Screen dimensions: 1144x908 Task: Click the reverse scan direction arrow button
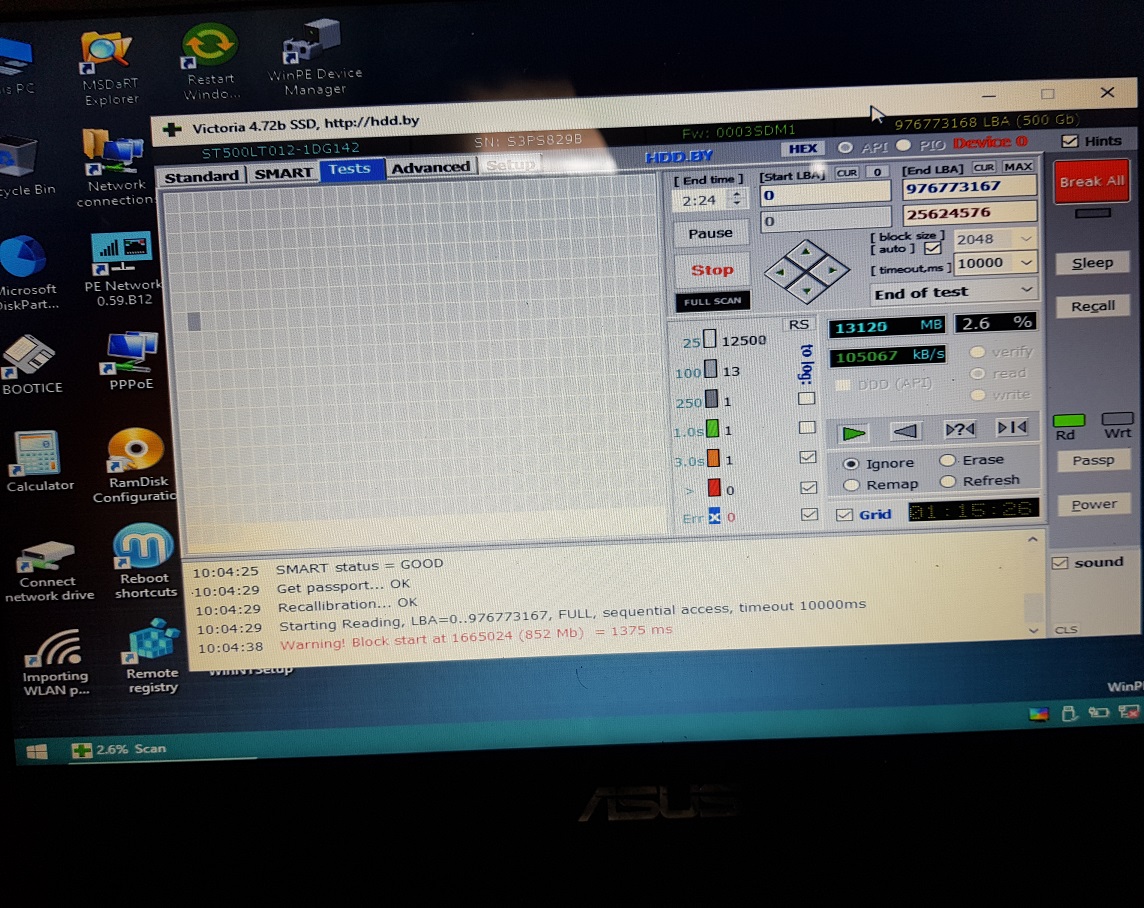[x=905, y=430]
